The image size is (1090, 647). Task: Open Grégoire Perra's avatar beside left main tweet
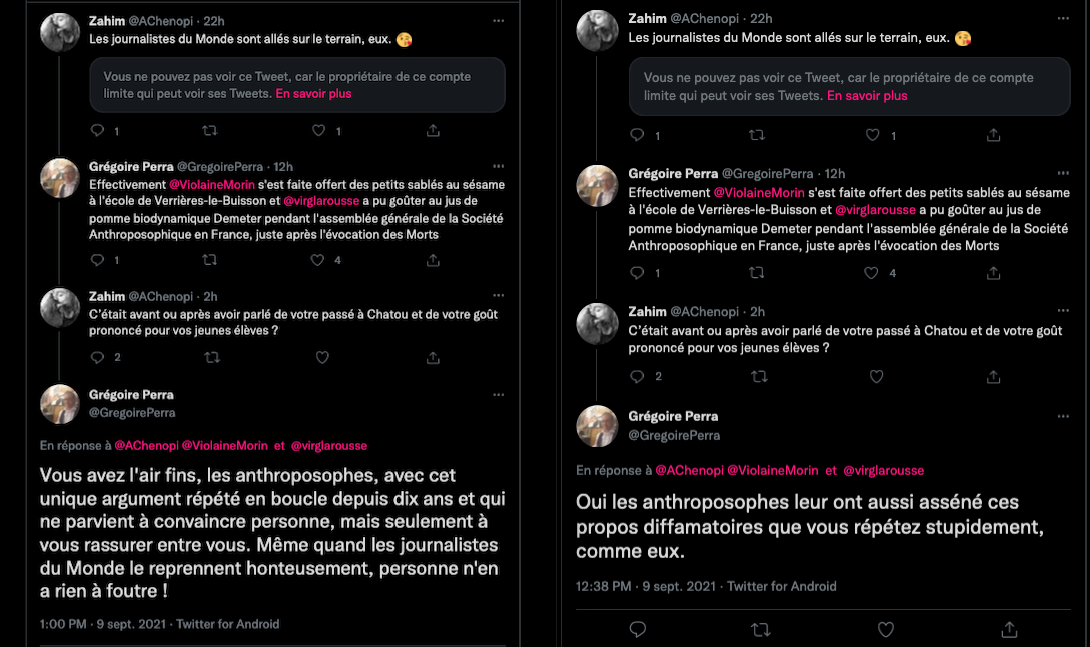(x=59, y=404)
